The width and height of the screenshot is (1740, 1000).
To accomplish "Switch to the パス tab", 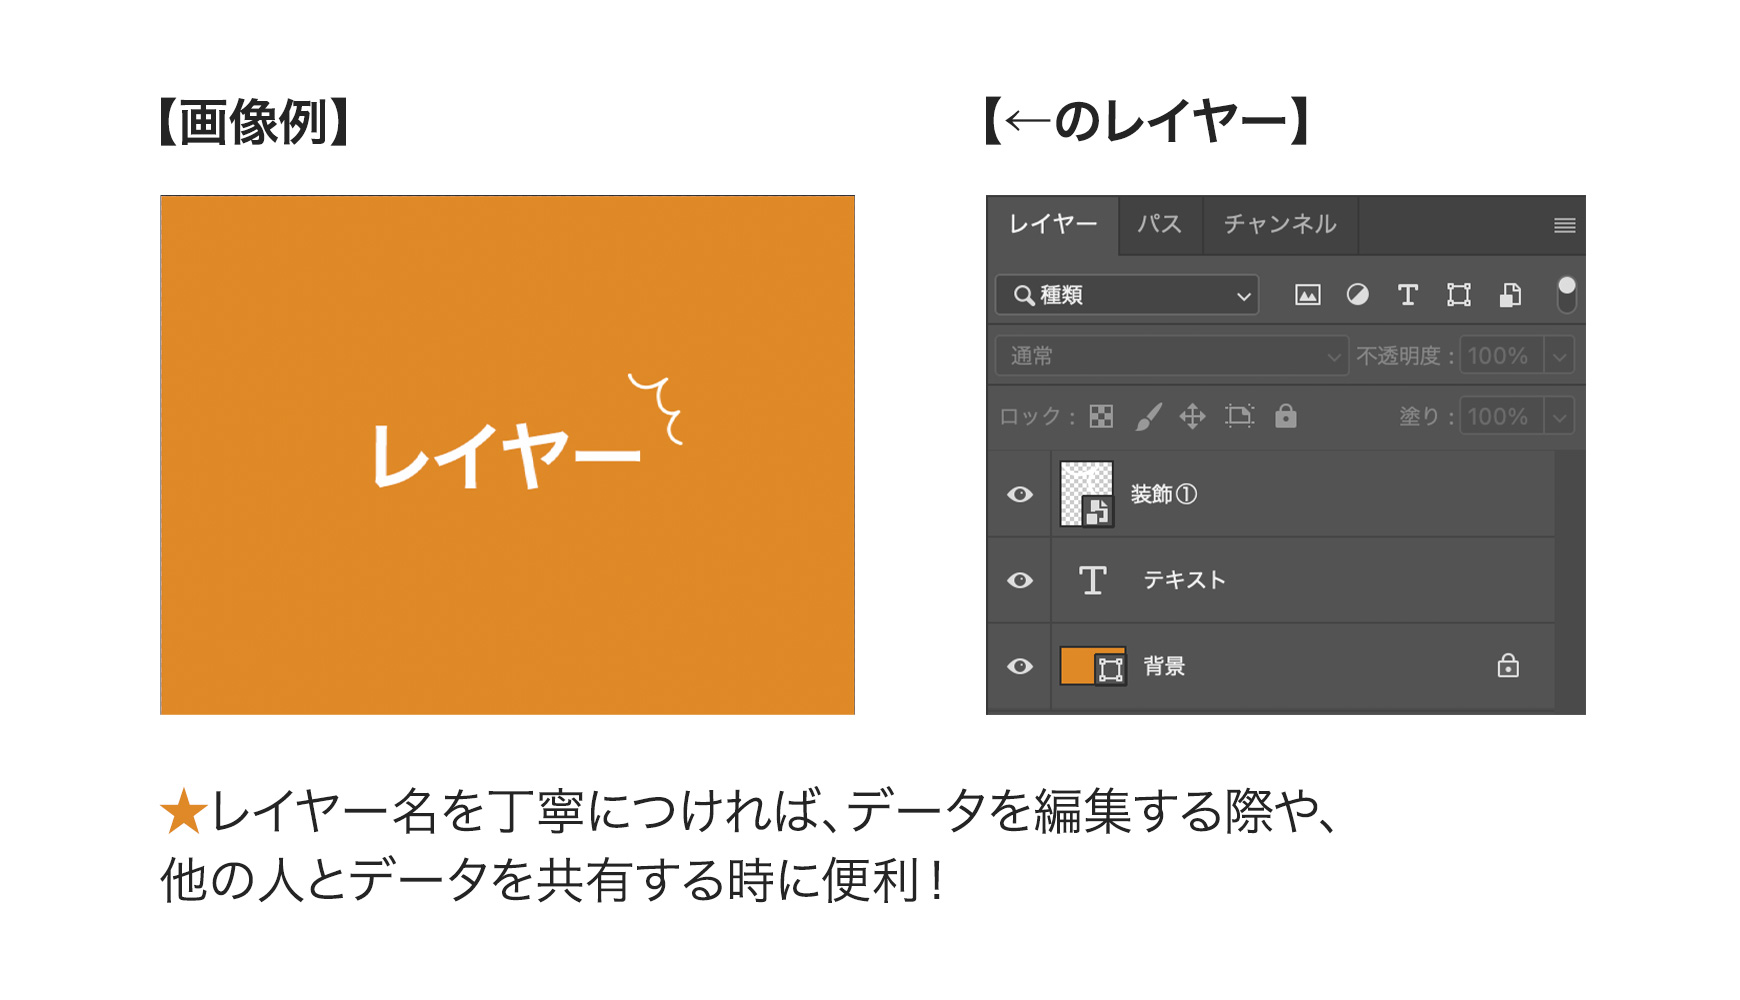I will coord(1160,224).
